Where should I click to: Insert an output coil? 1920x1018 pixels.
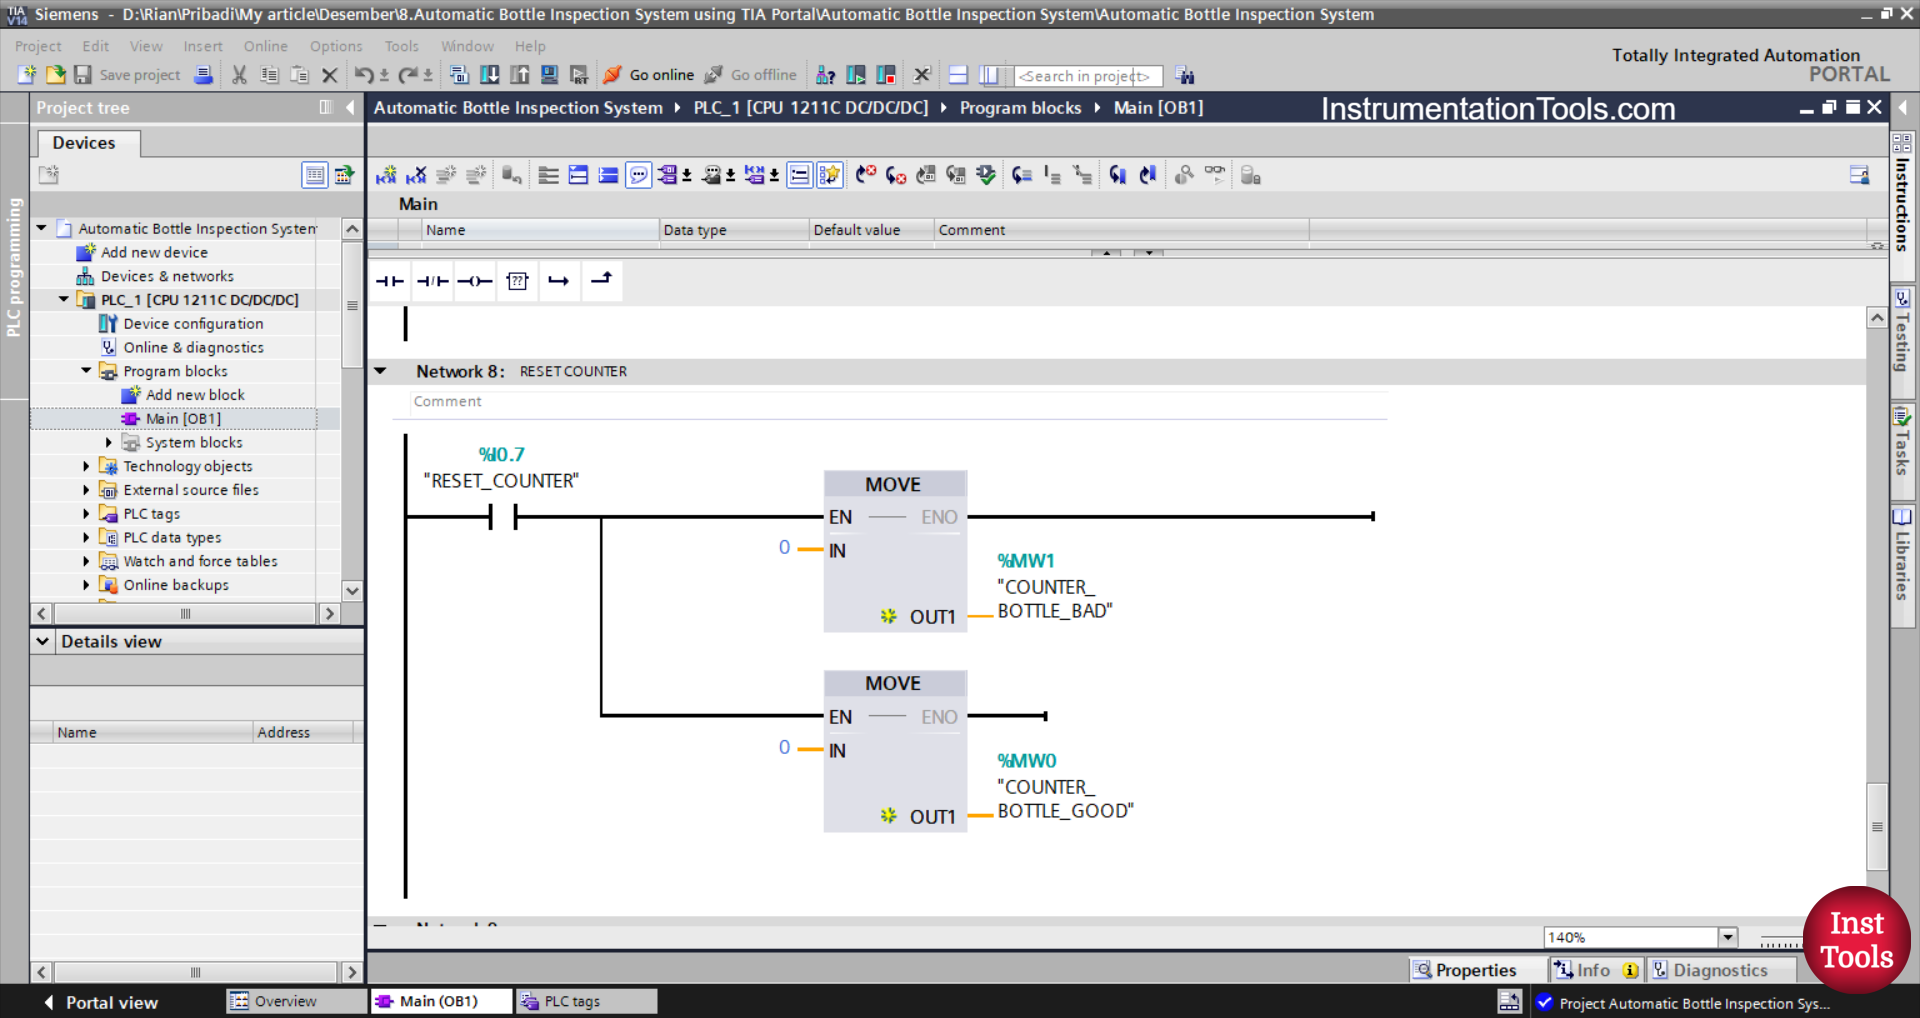coord(475,281)
